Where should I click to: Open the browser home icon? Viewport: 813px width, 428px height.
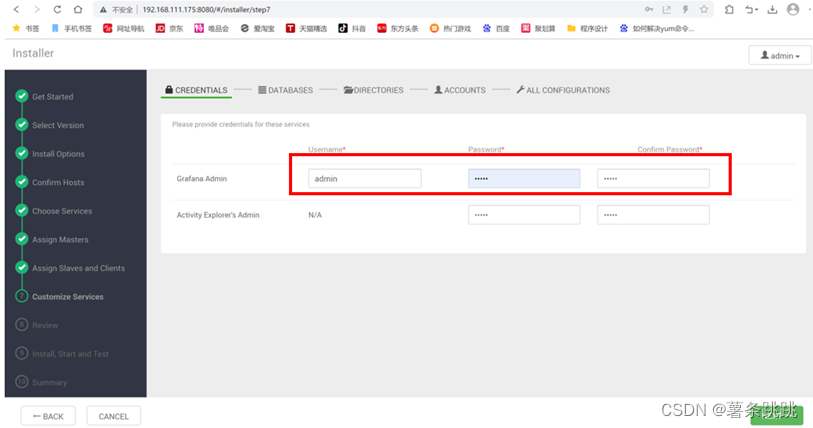point(78,9)
